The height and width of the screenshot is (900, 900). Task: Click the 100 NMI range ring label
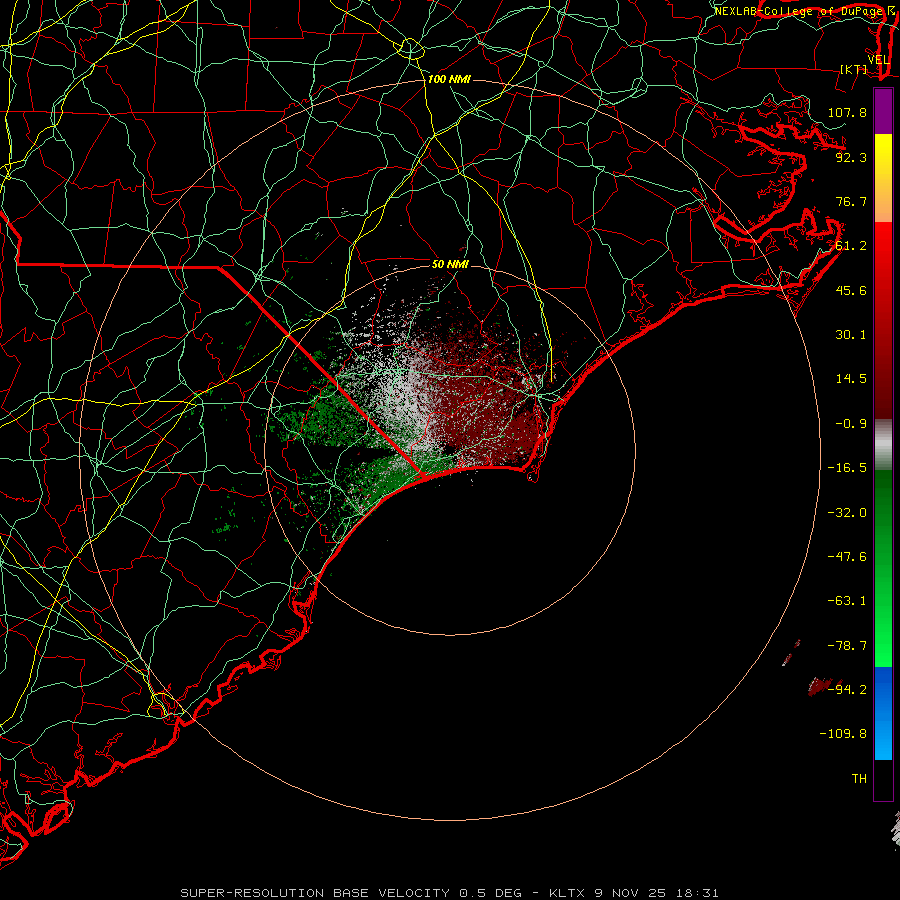(449, 79)
